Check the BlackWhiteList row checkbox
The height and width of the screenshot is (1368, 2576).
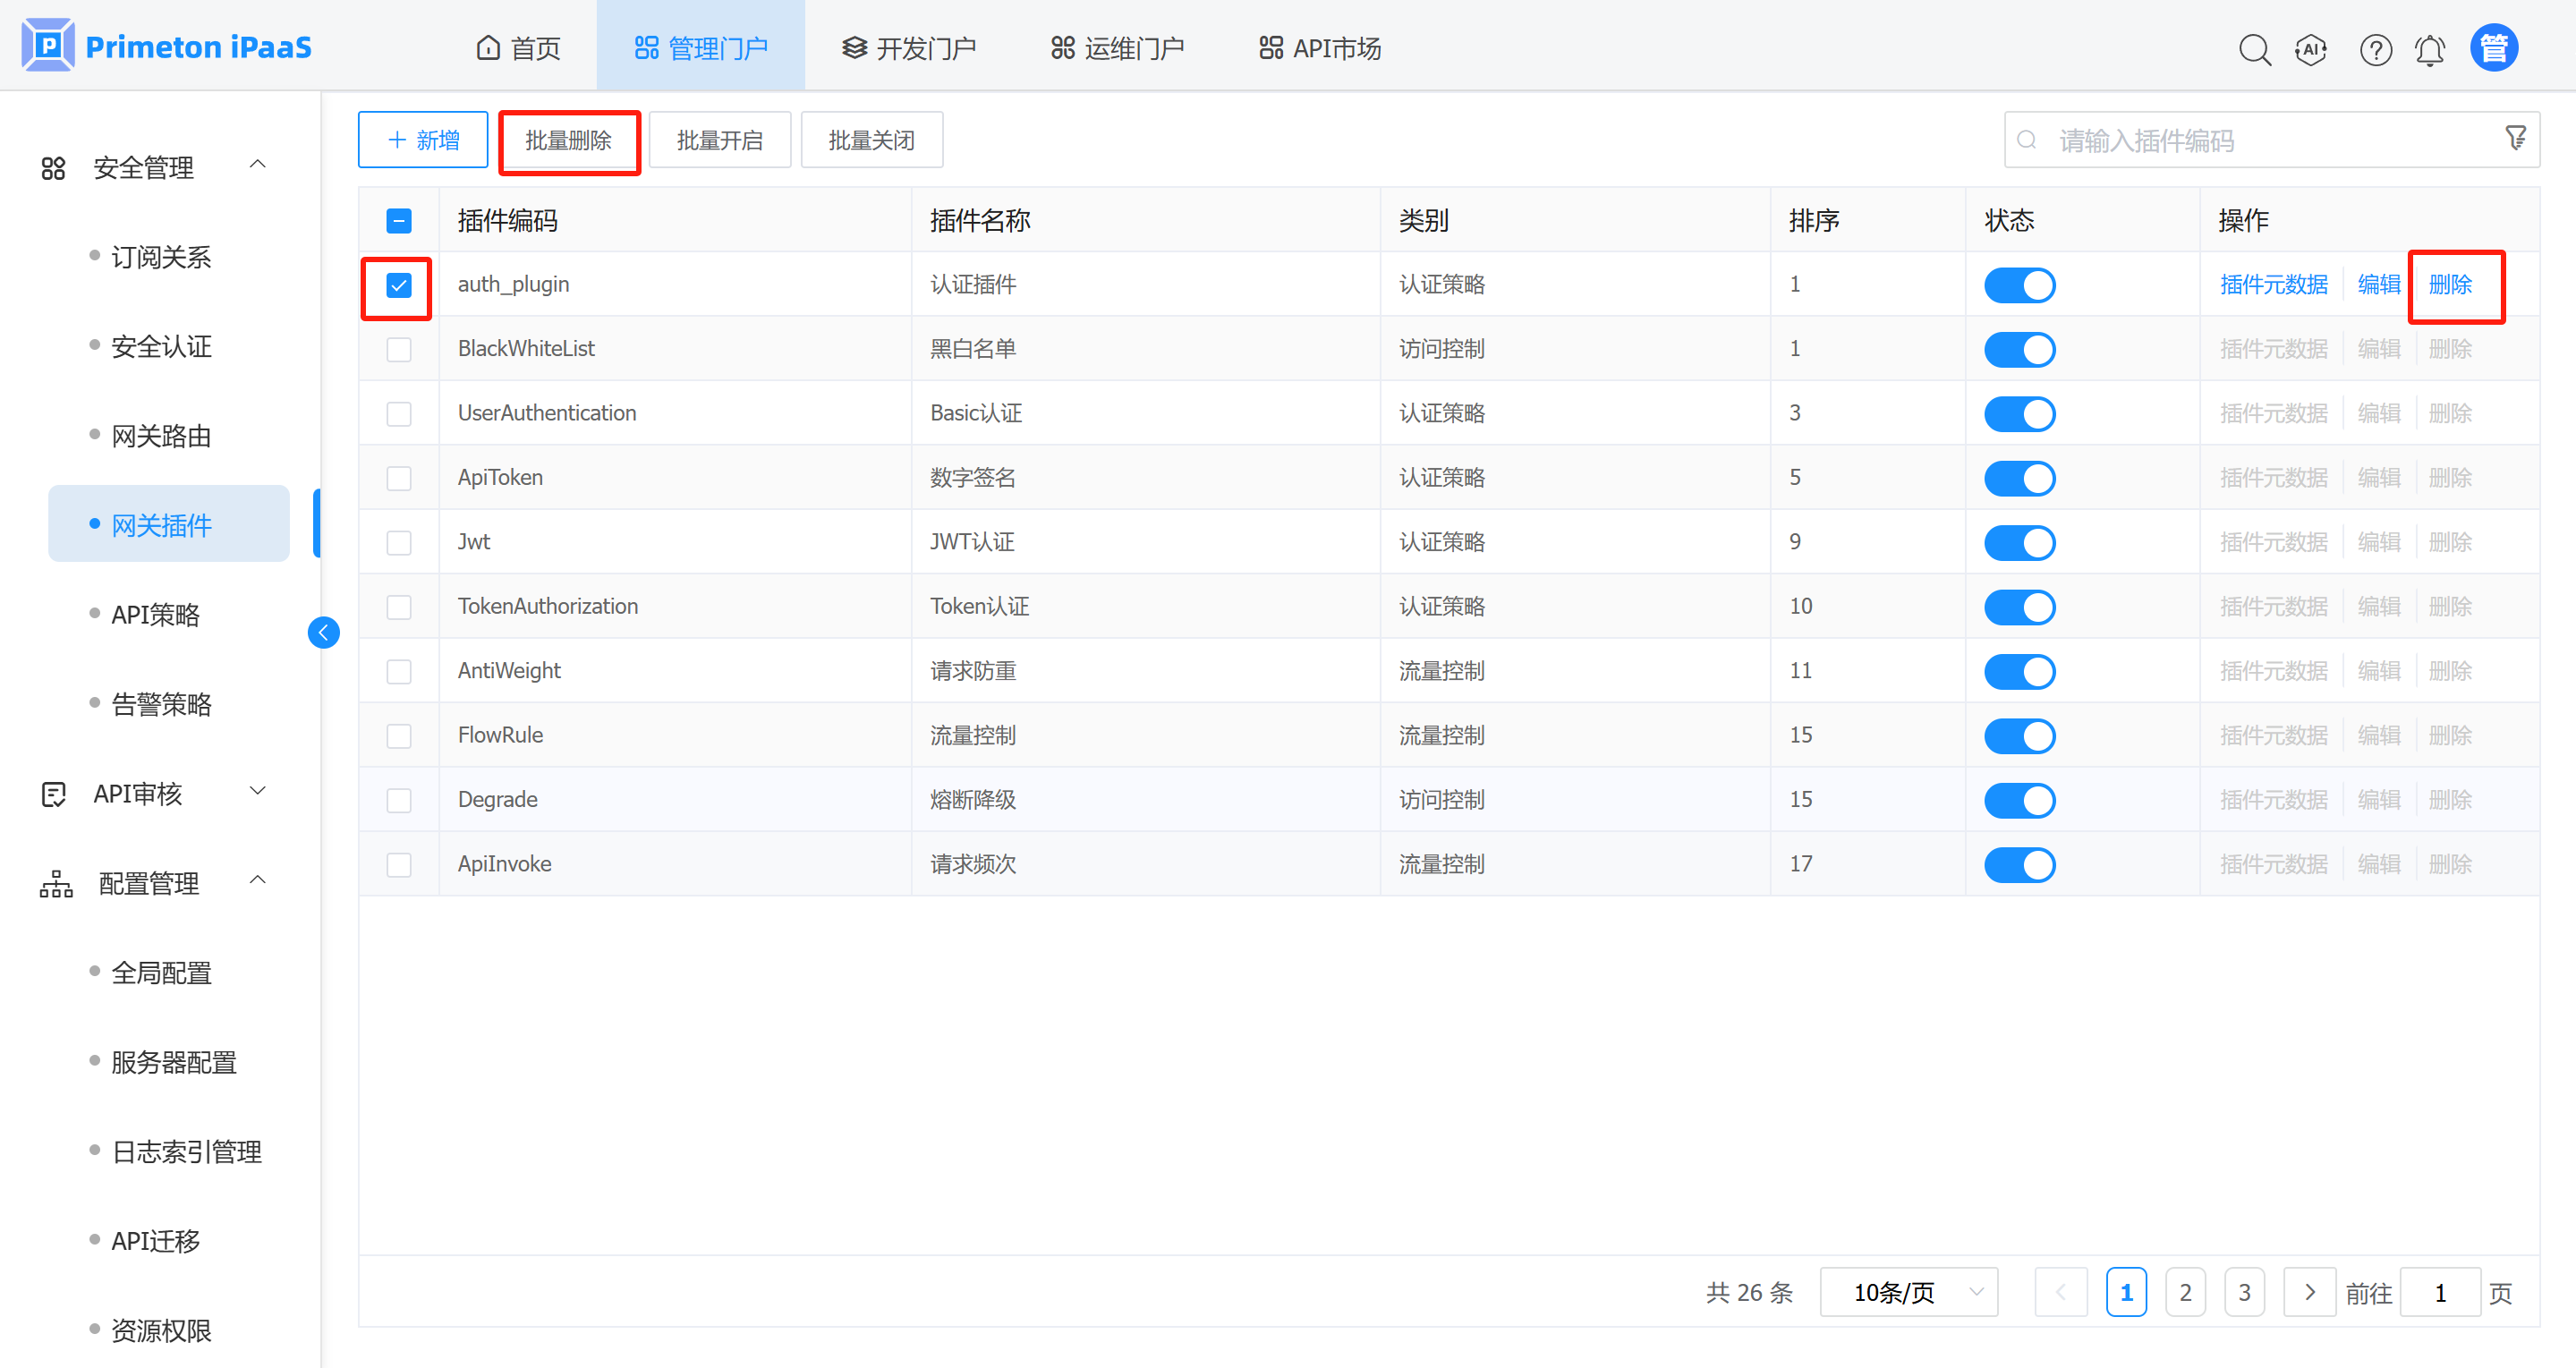(398, 349)
